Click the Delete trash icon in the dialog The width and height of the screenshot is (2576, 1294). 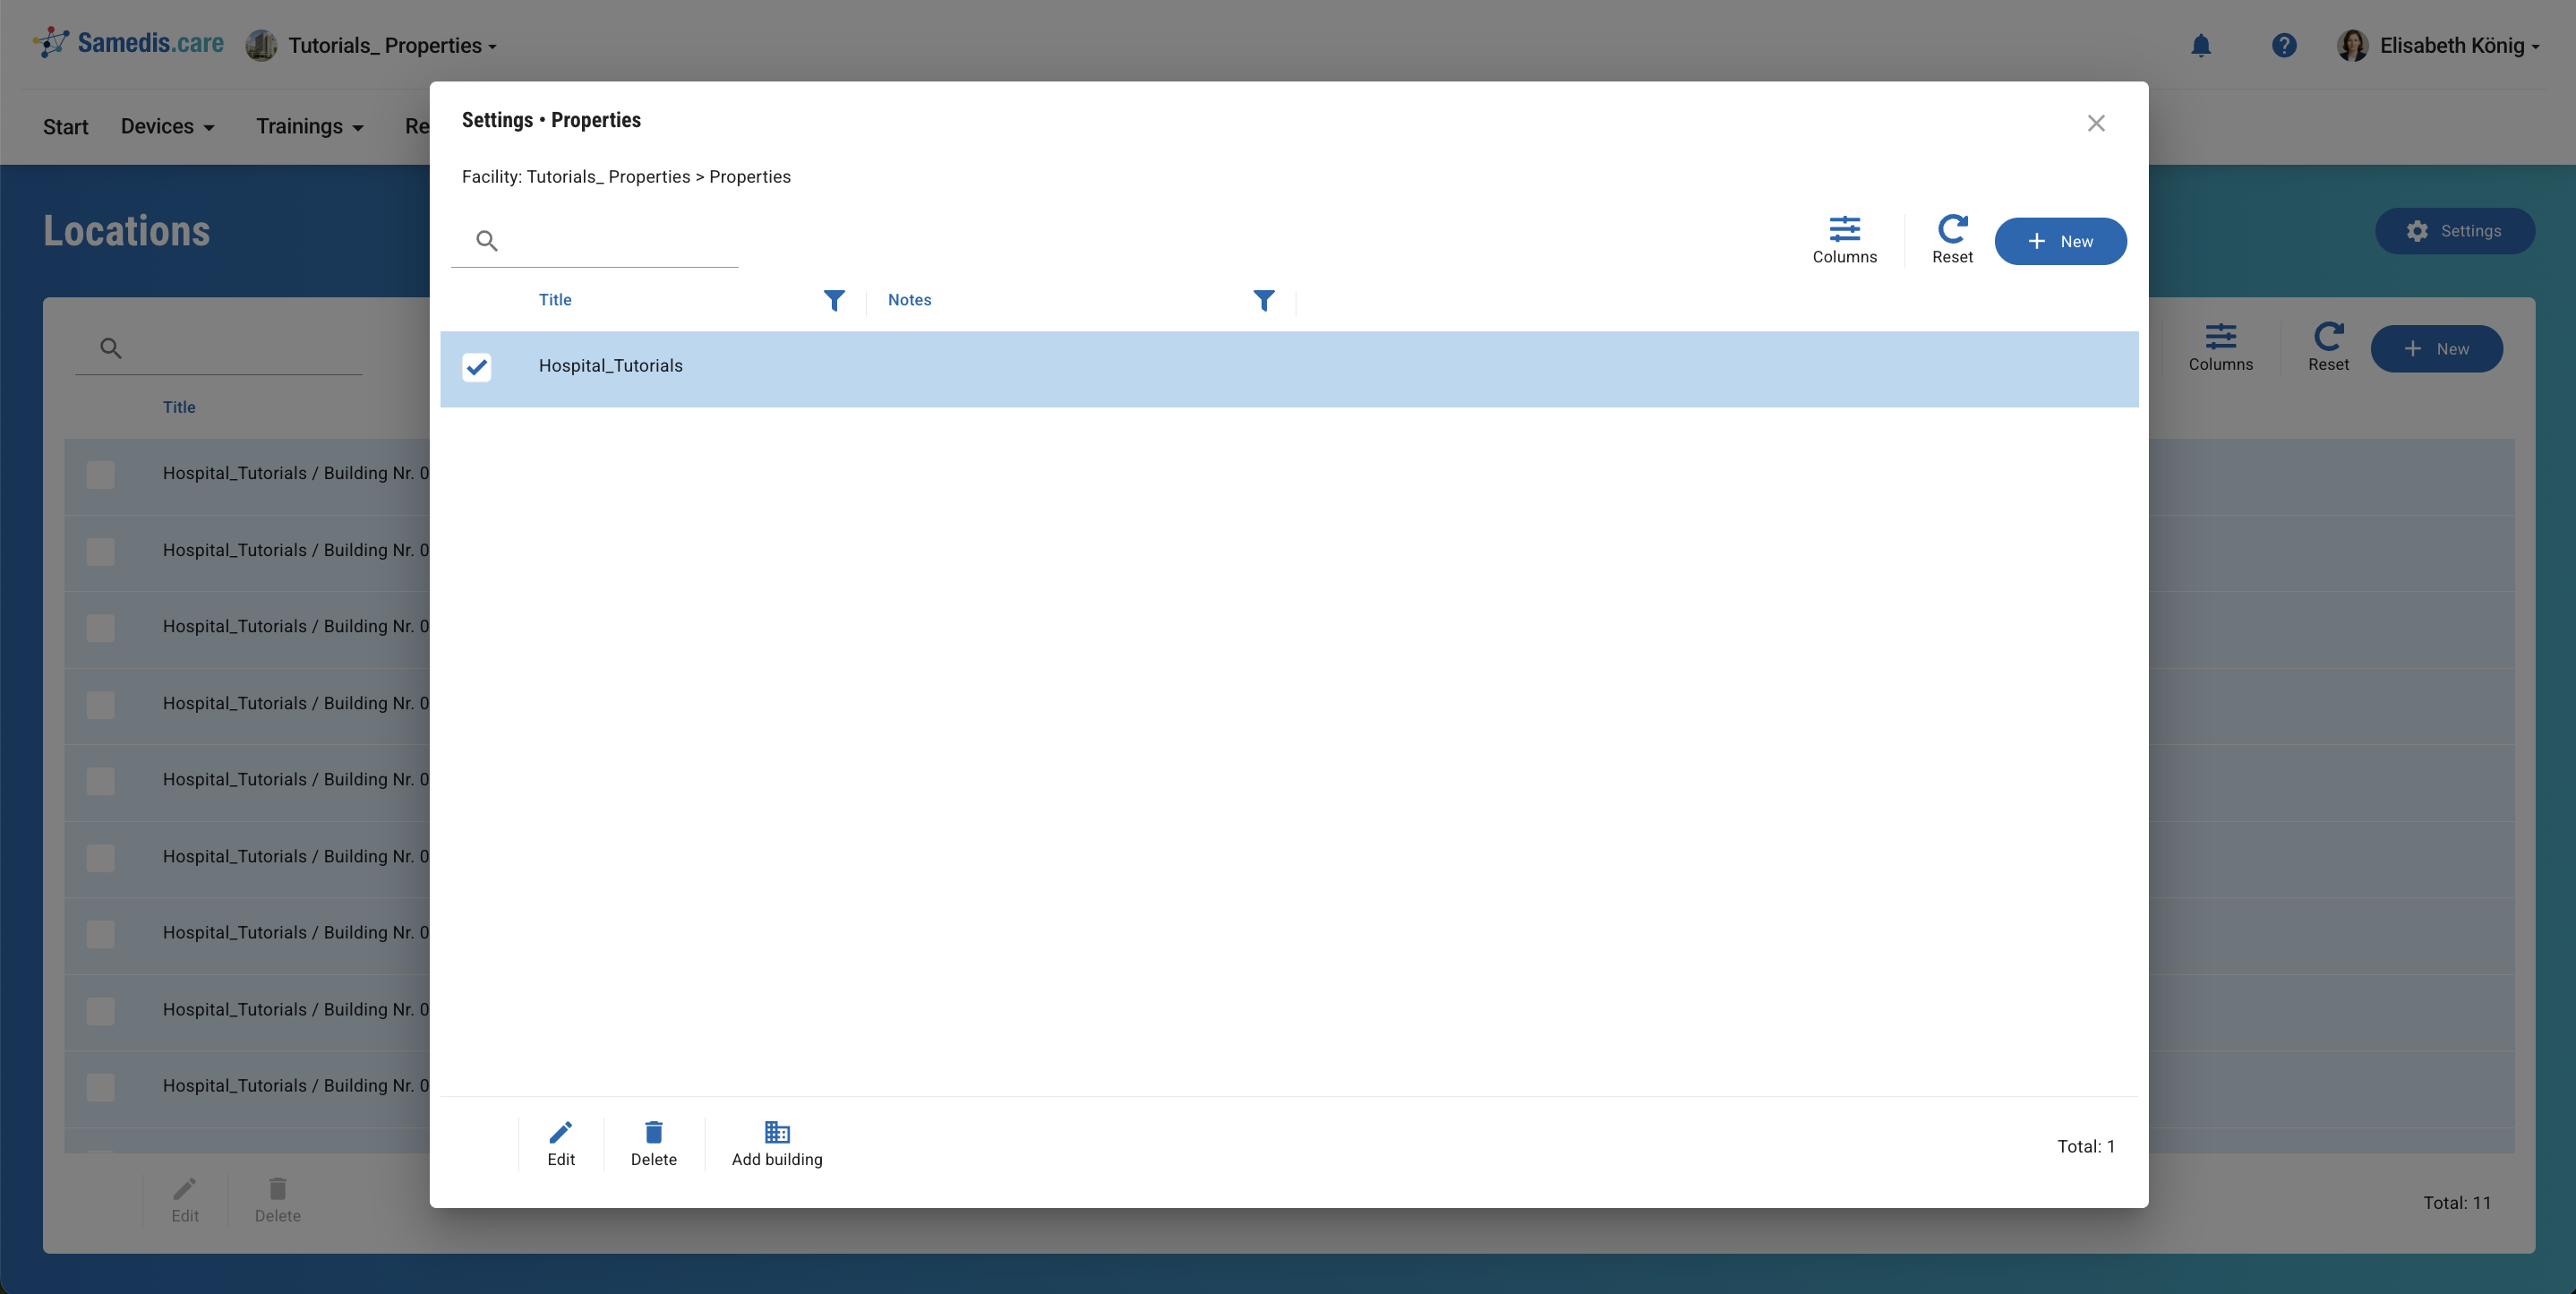[653, 1132]
